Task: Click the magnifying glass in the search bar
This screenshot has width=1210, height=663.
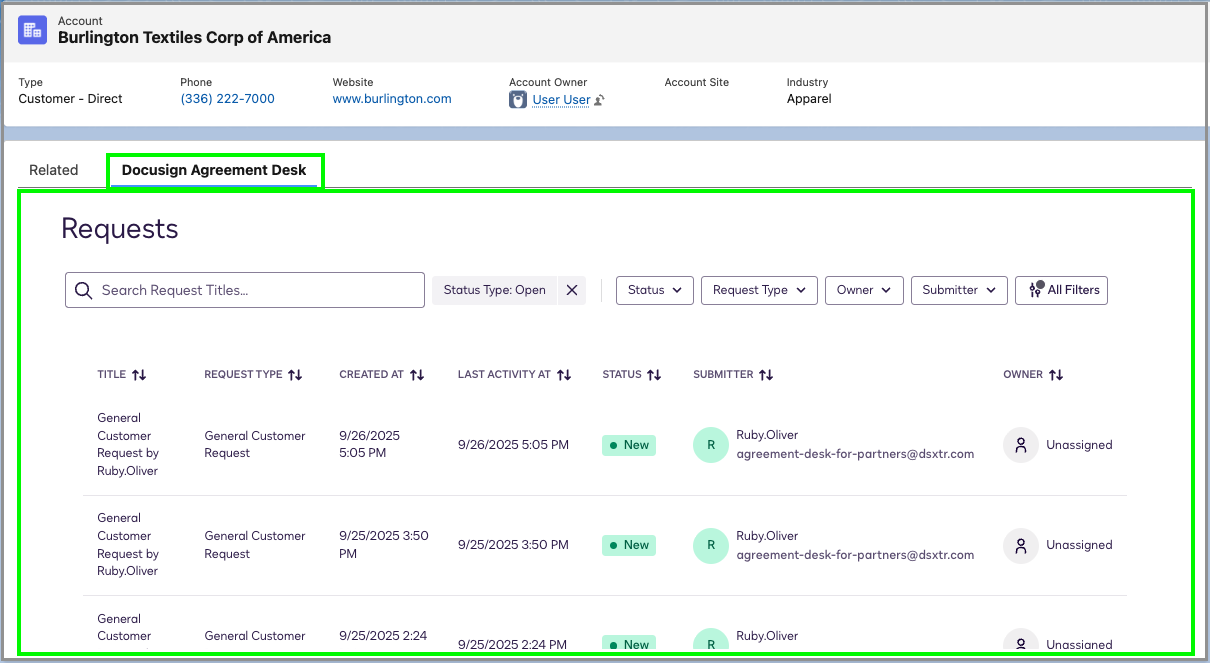Action: coord(83,290)
